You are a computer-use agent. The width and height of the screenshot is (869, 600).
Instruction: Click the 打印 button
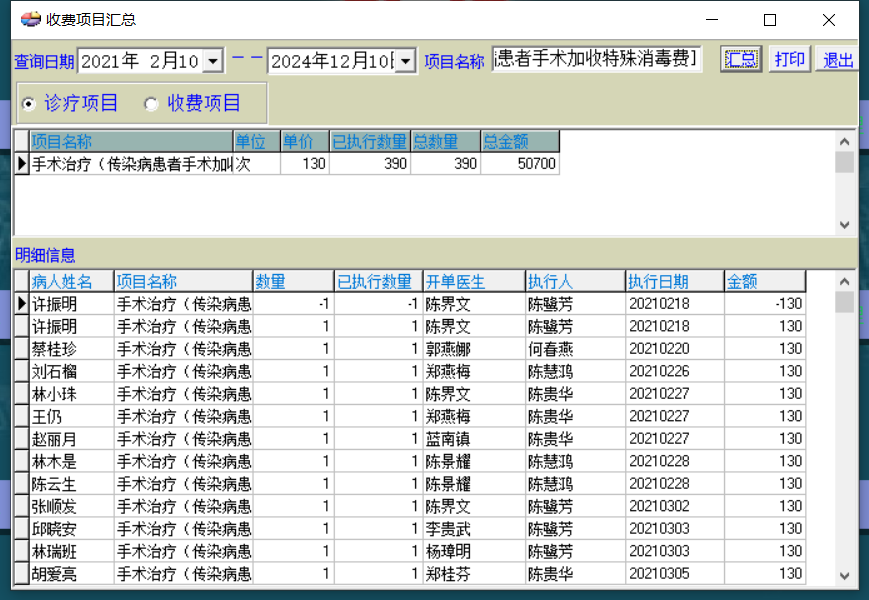point(790,59)
